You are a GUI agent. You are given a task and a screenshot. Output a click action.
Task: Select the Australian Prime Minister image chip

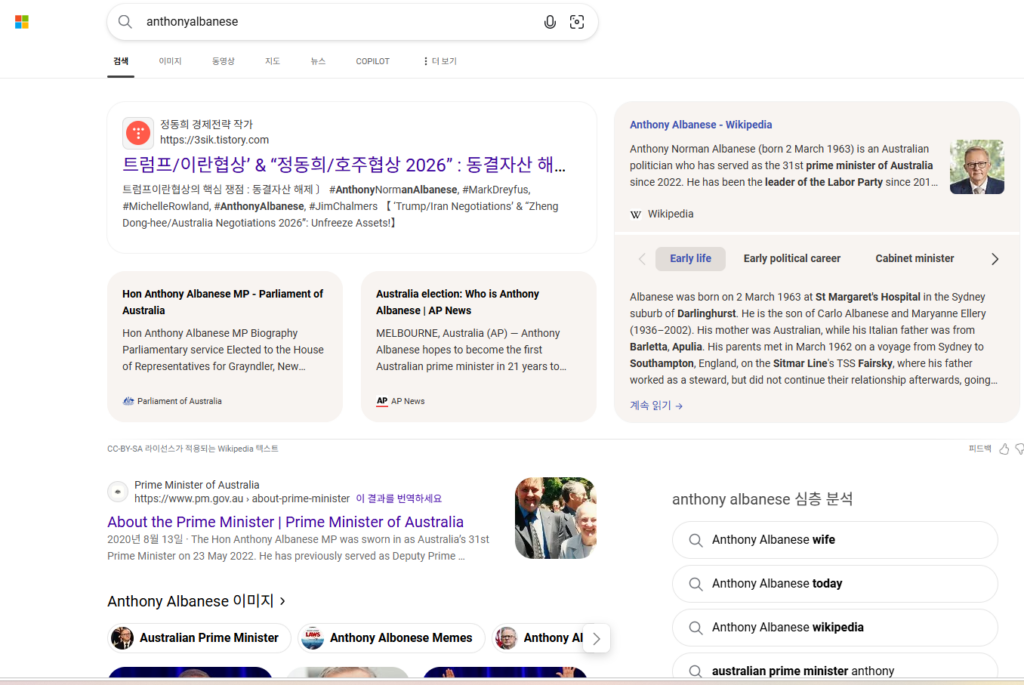pyautogui.click(x=199, y=638)
